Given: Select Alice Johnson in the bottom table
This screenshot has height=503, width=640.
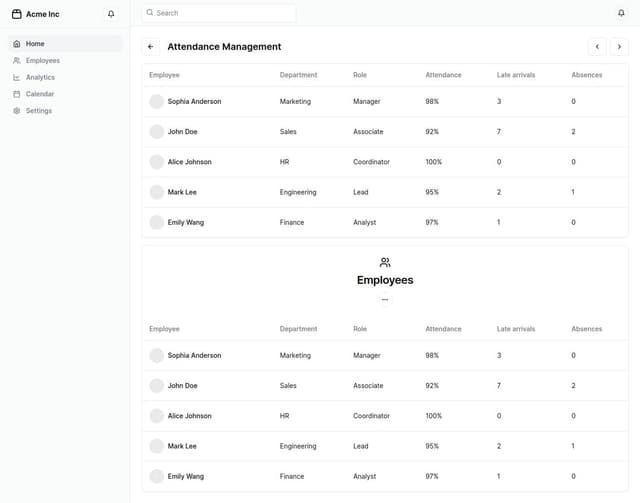Looking at the screenshot, I should point(189,416).
